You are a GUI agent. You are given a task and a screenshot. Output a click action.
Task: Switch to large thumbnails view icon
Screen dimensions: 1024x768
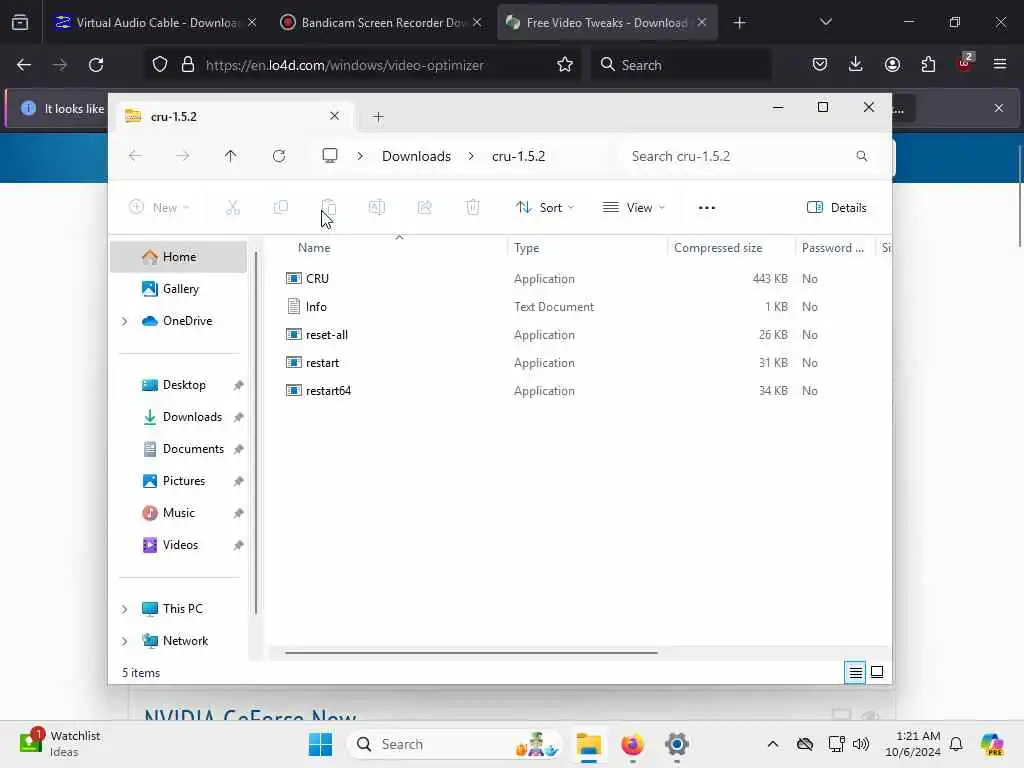coord(877,672)
